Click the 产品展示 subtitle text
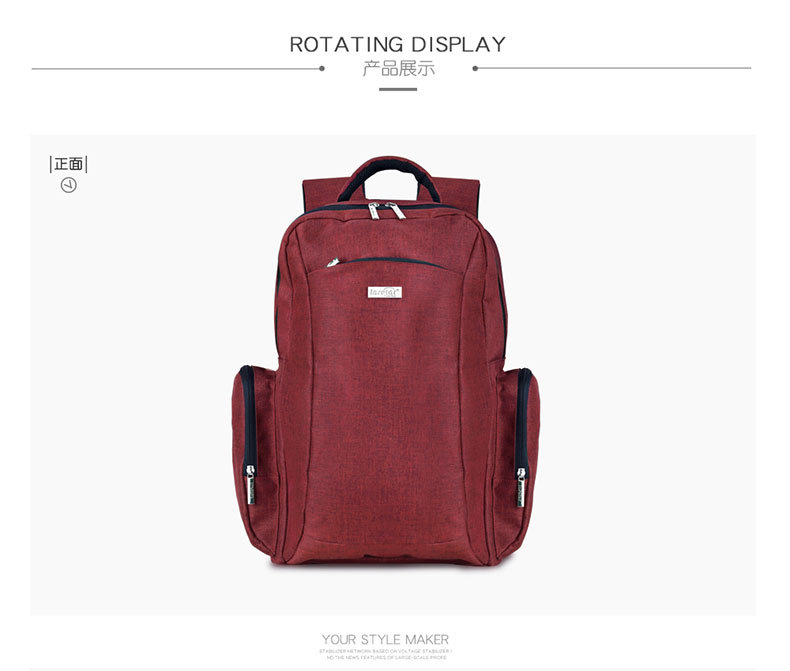This screenshot has width=790, height=671. click(398, 69)
